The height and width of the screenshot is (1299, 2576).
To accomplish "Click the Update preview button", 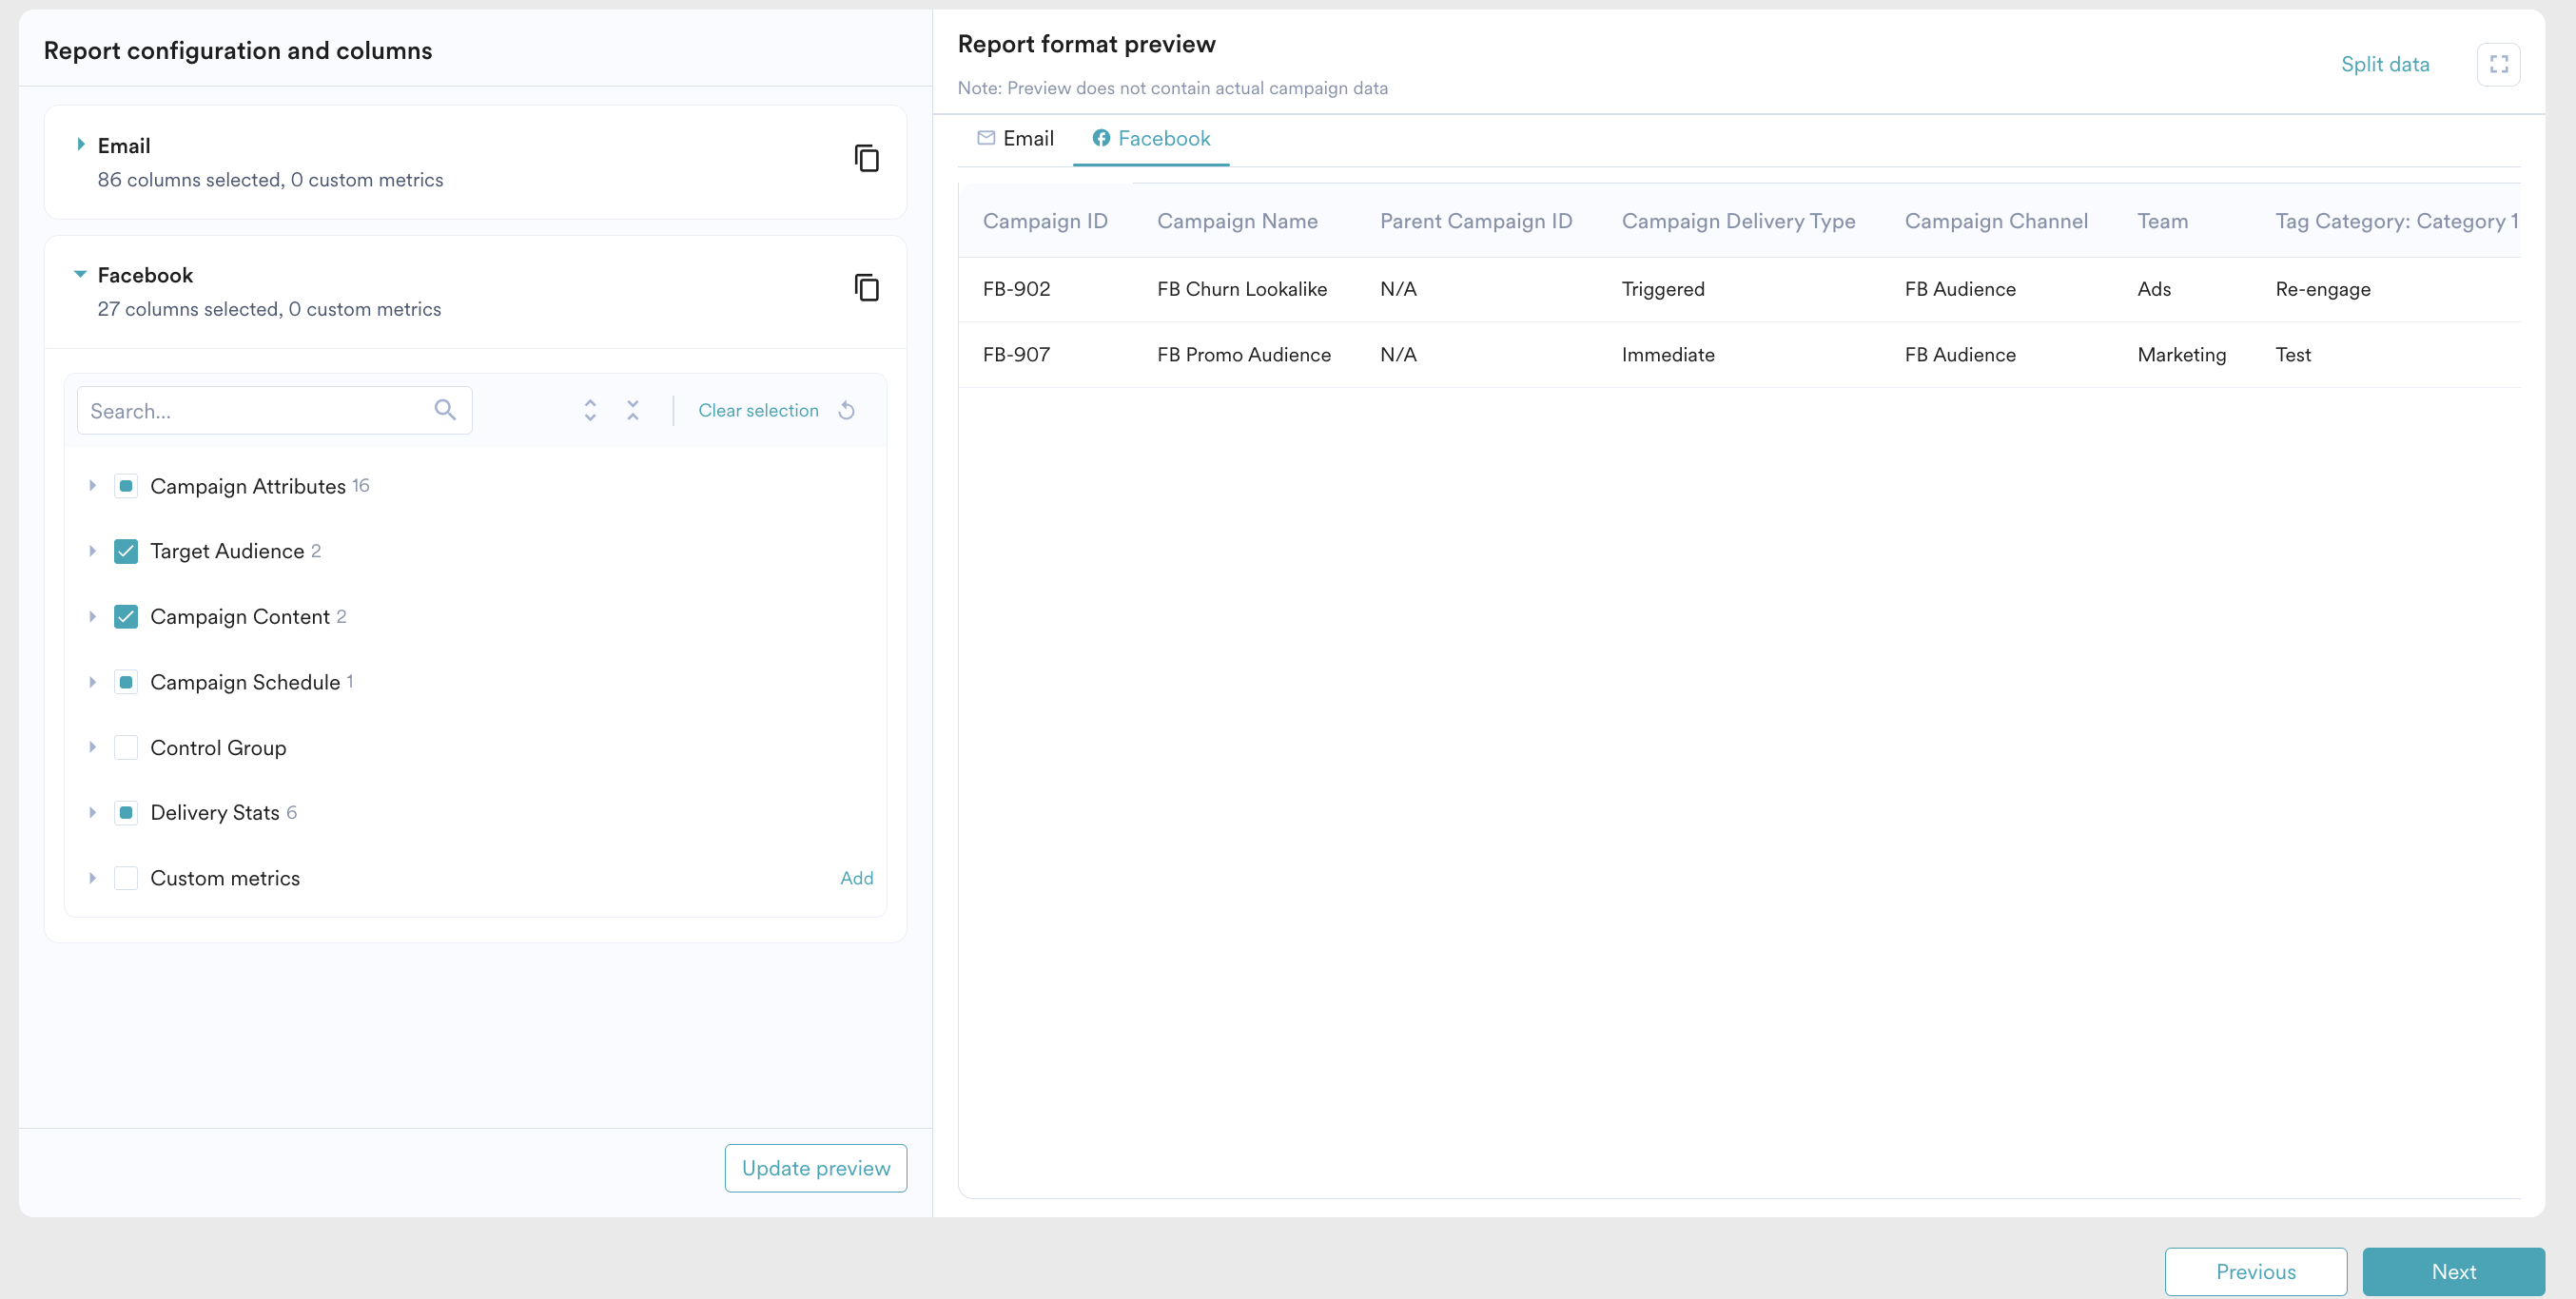I will point(815,1168).
